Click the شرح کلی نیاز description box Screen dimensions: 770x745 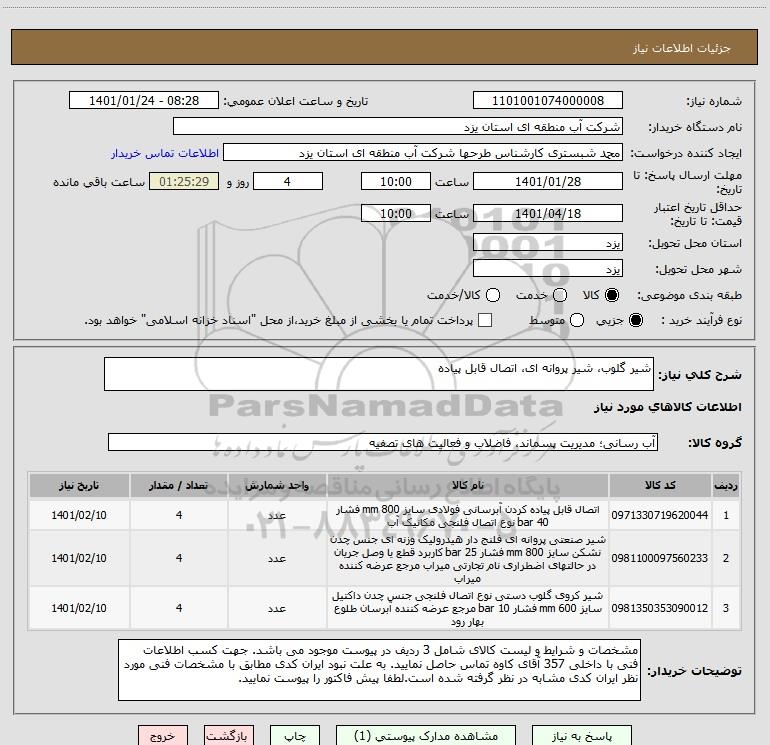[379, 374]
